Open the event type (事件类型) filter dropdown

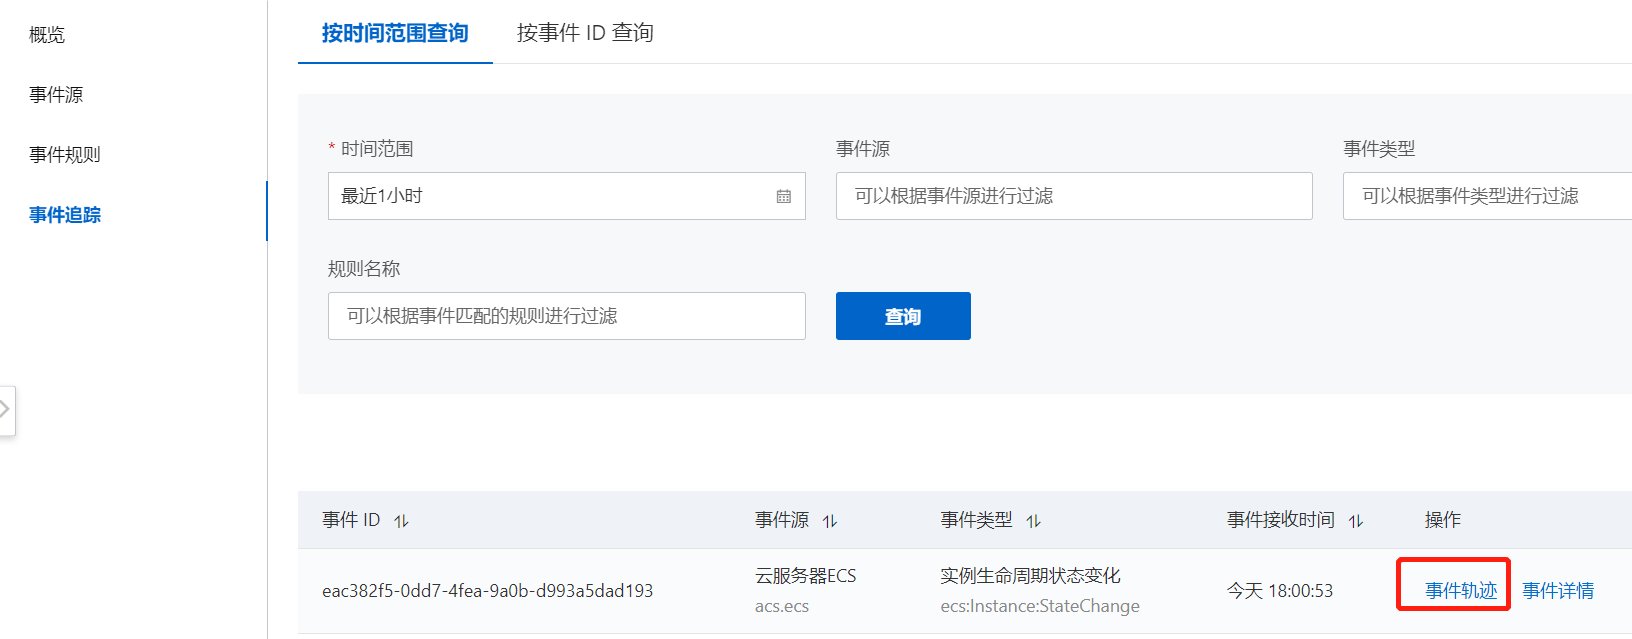pos(1487,196)
